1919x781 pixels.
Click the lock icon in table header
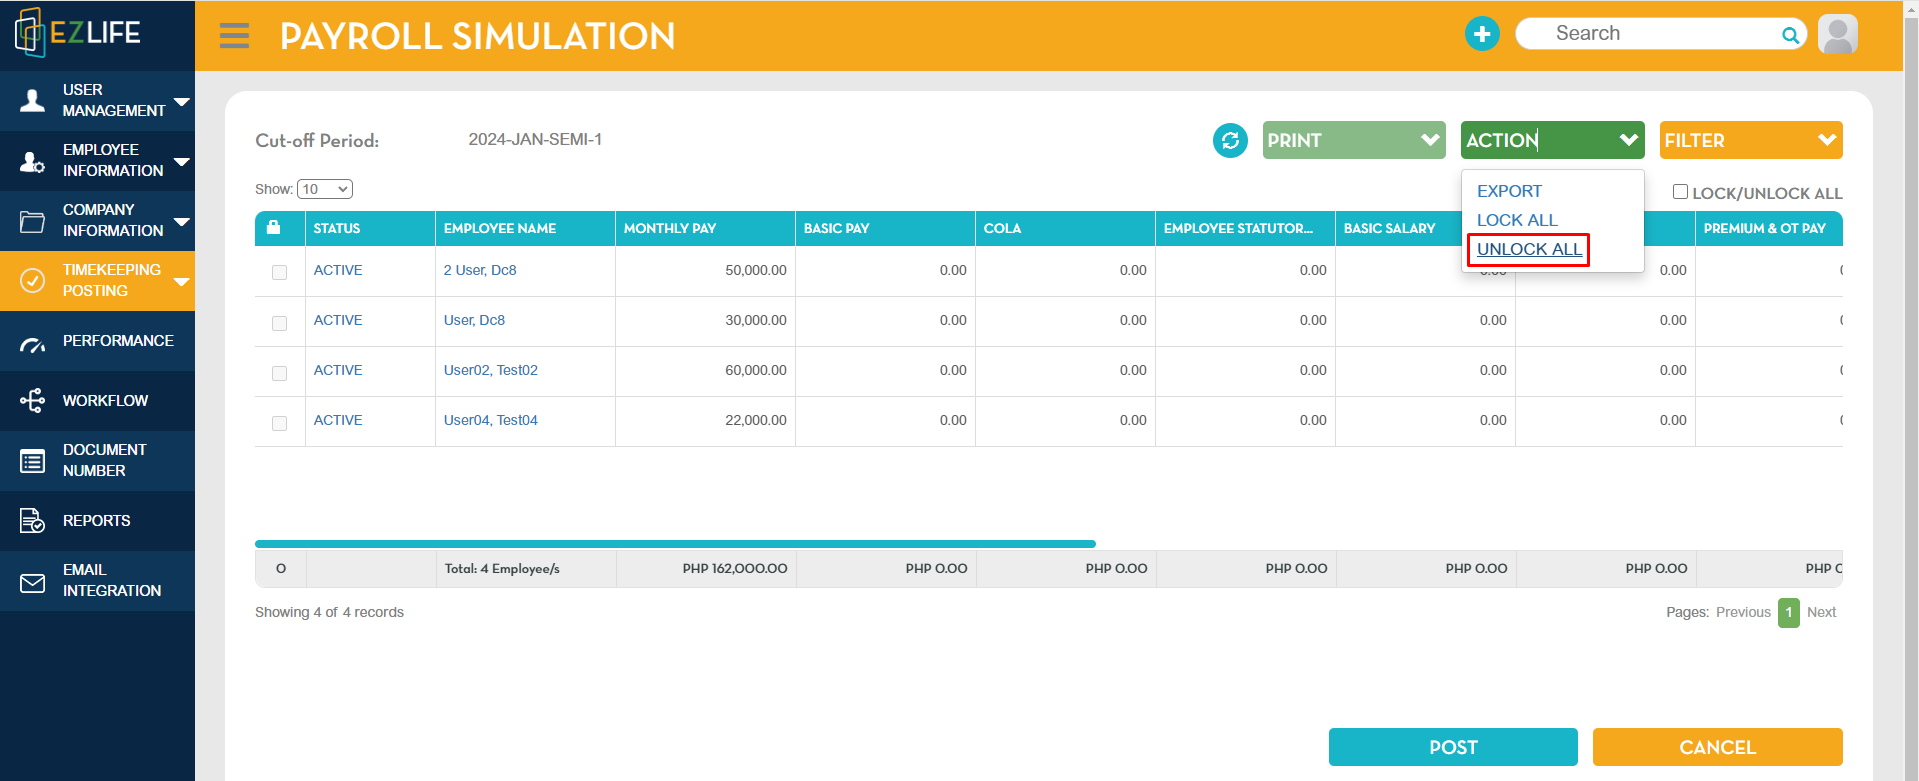click(273, 227)
